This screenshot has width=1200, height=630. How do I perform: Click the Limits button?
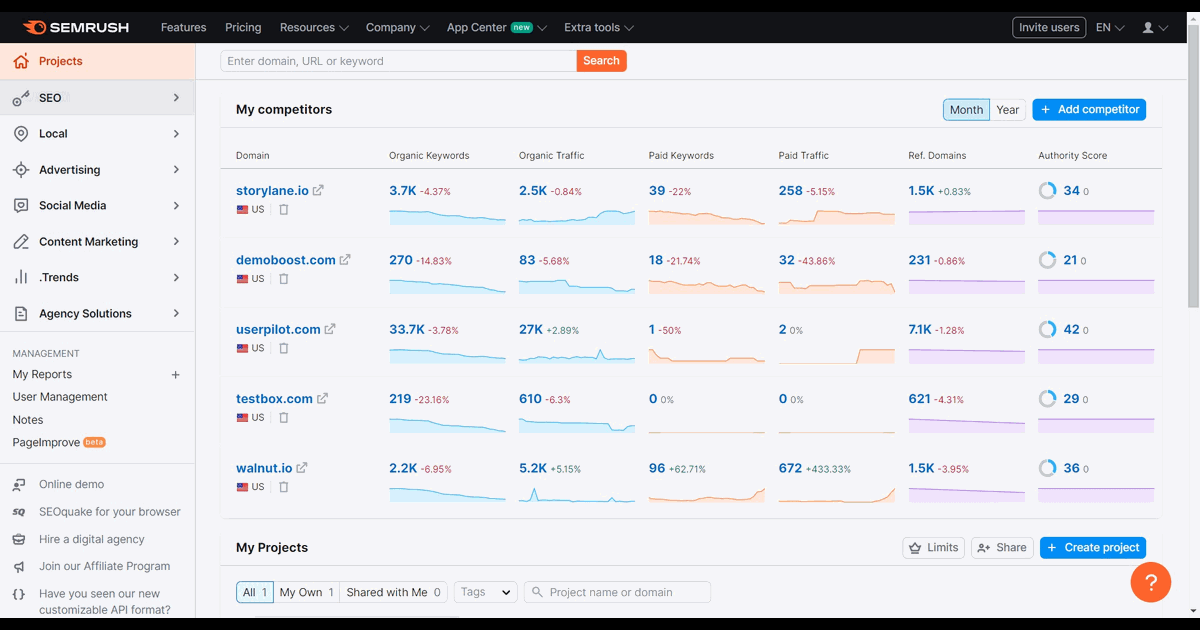click(x=934, y=547)
